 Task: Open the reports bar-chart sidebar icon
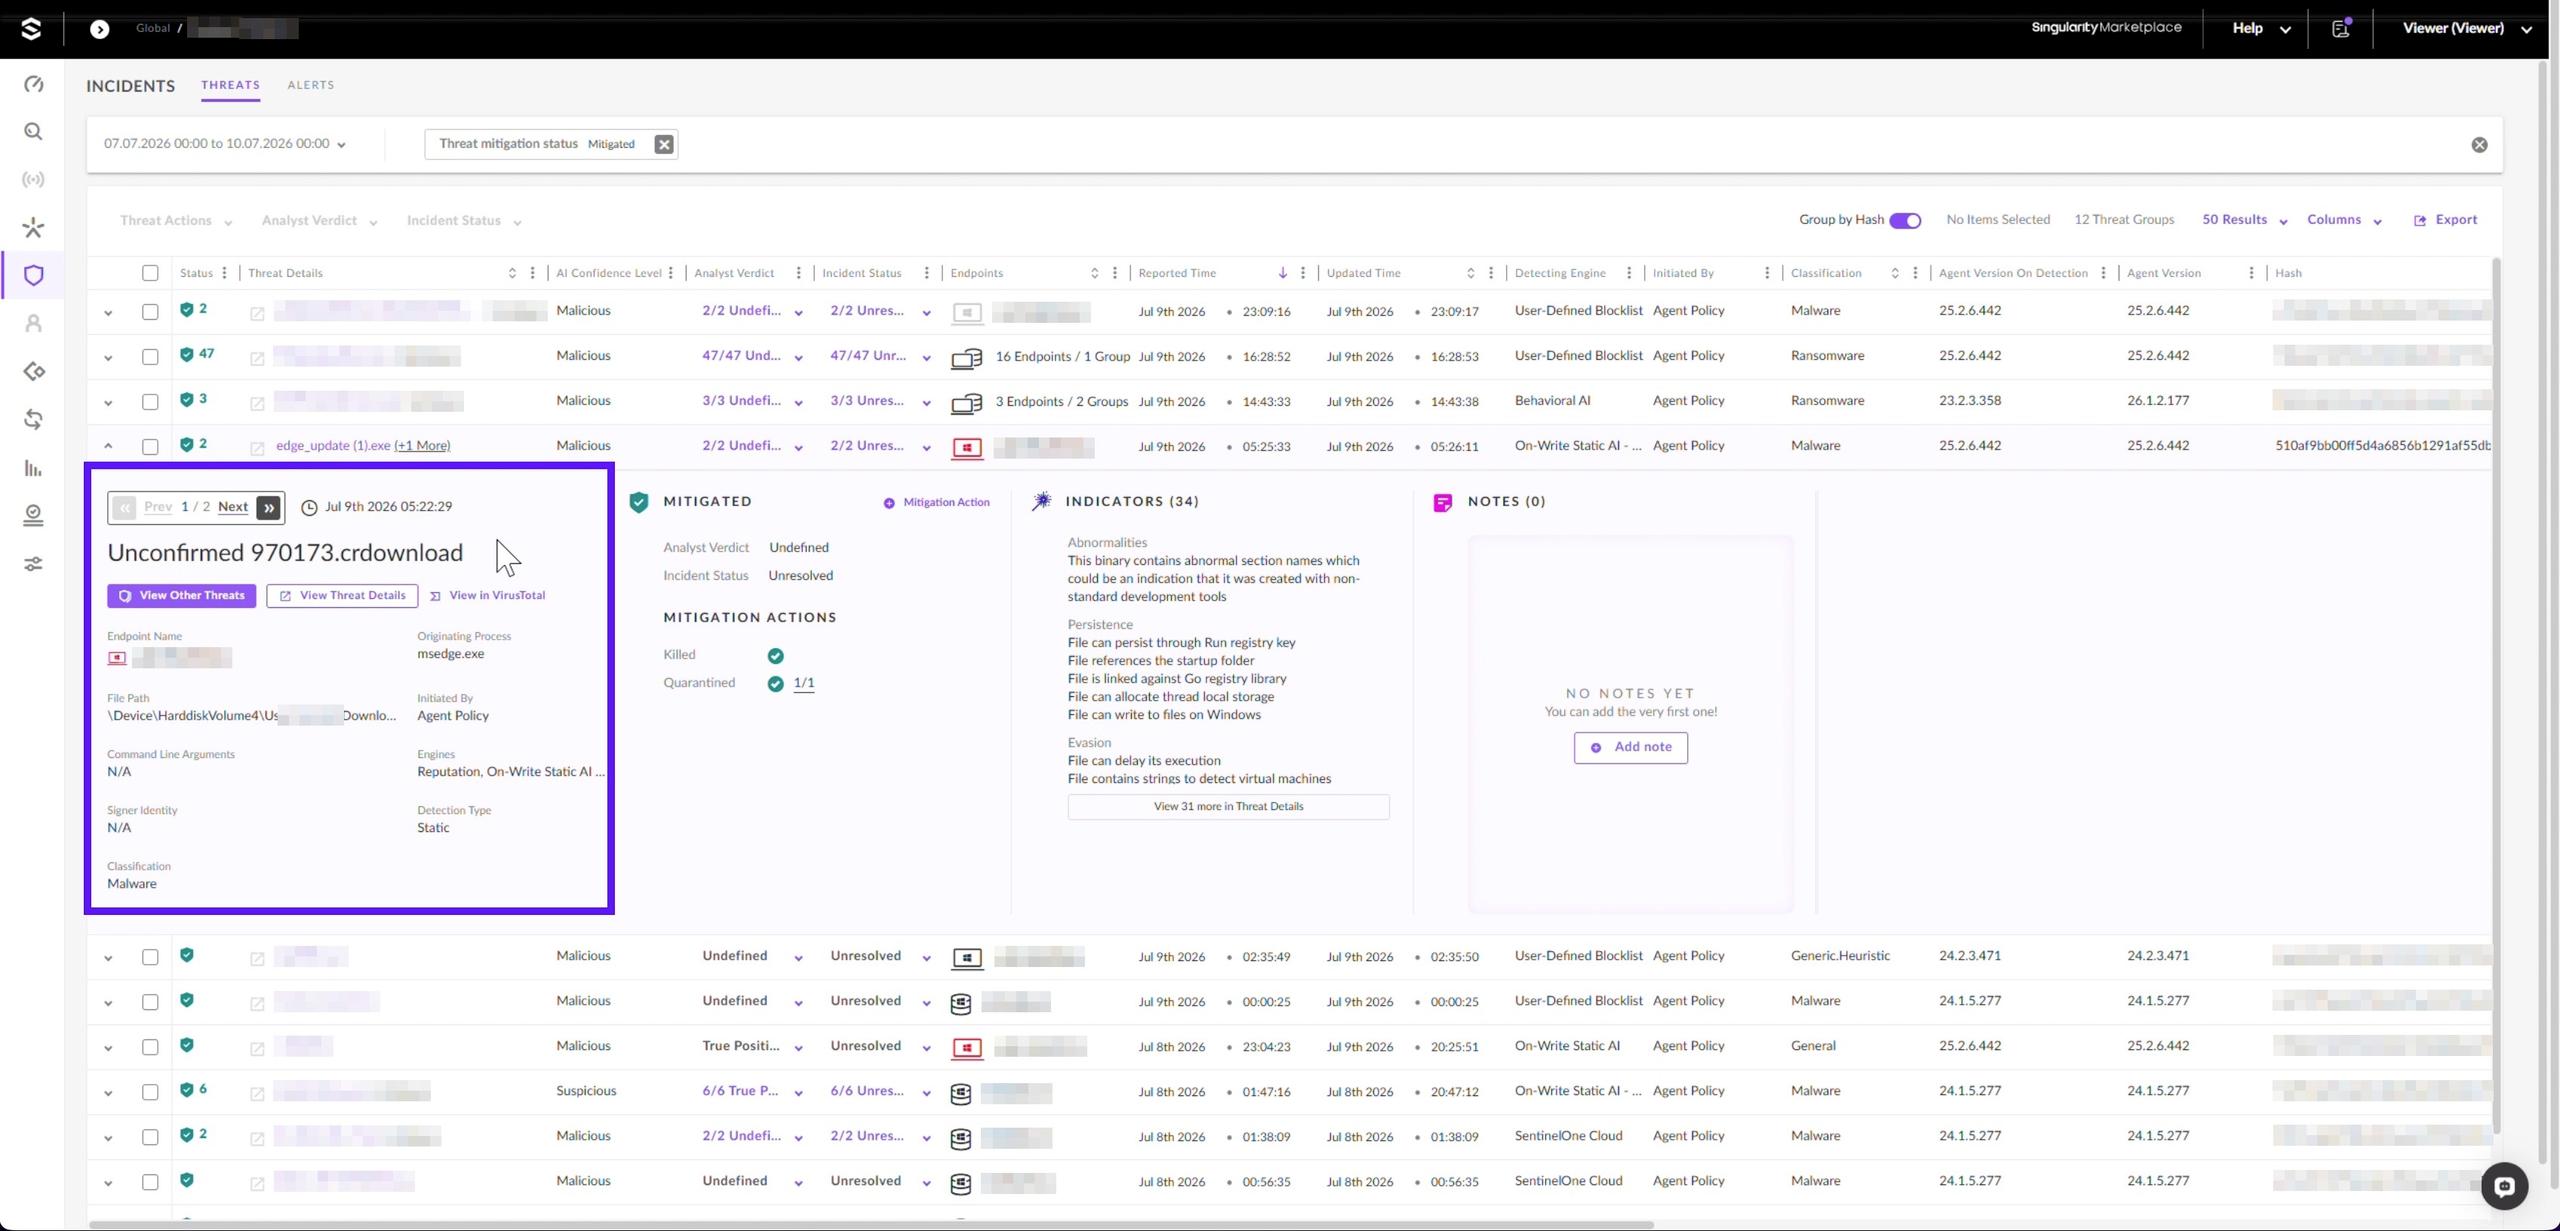tap(33, 468)
